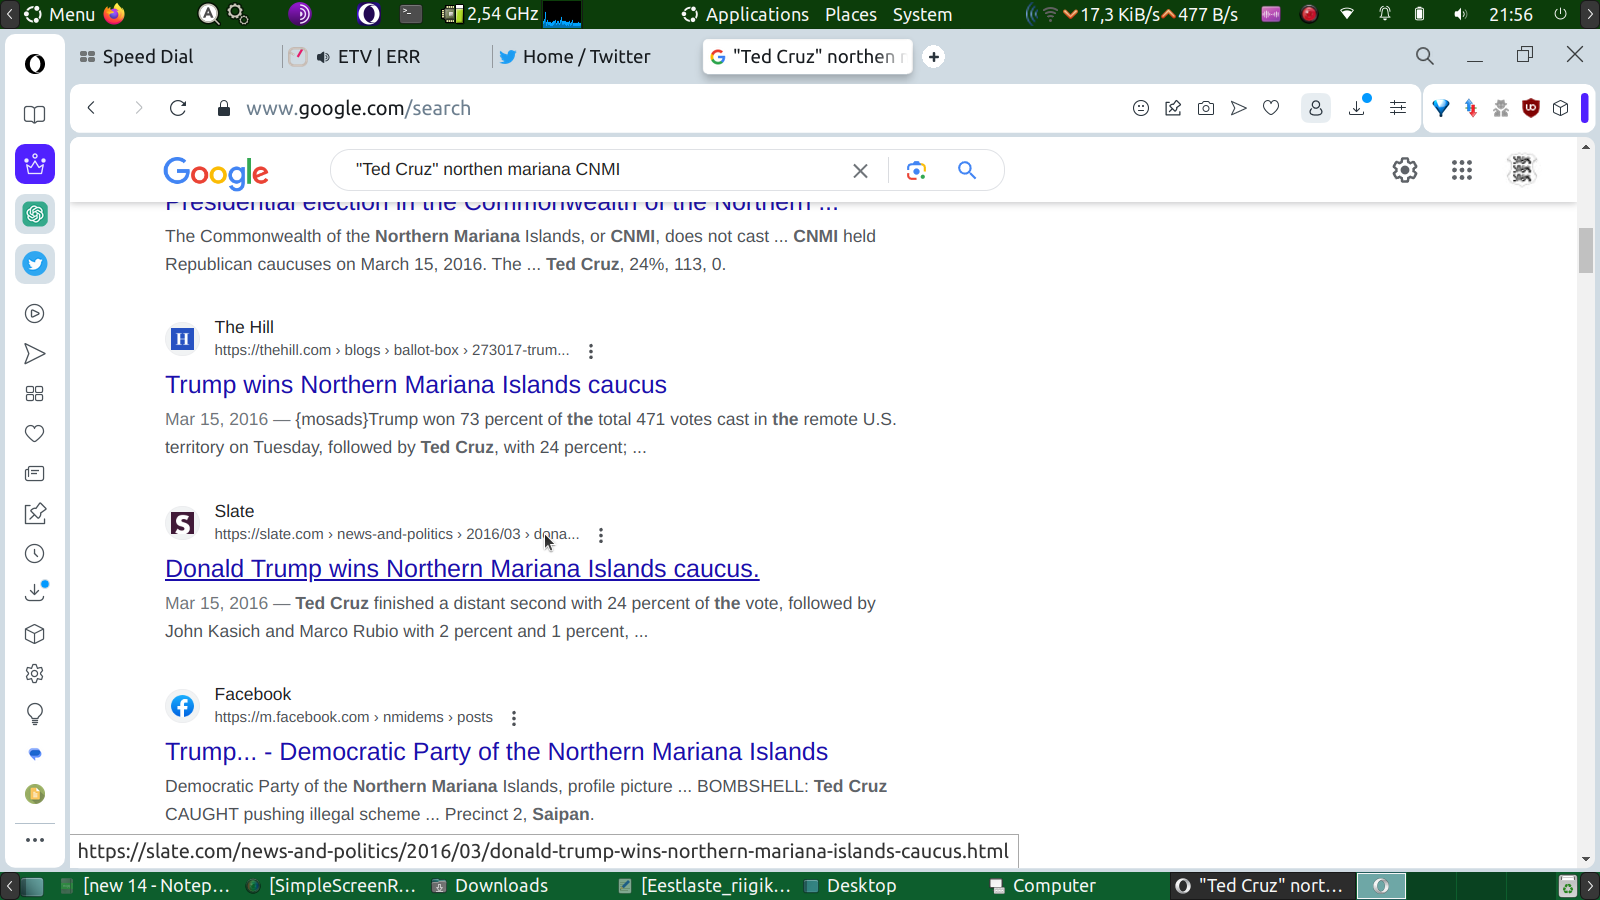Switch to the Notepad taskbar window
This screenshot has width=1600, height=900.
coord(146,886)
